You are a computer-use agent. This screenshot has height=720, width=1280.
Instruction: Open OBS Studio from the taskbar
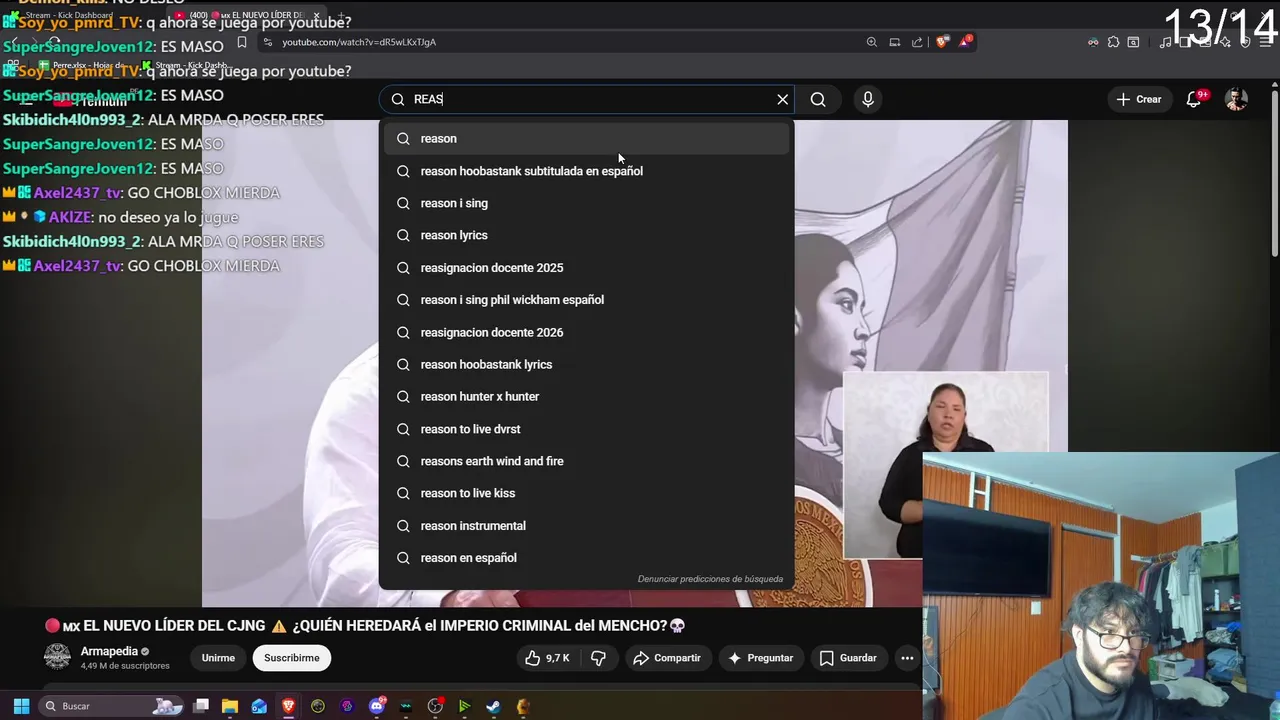tap(435, 706)
